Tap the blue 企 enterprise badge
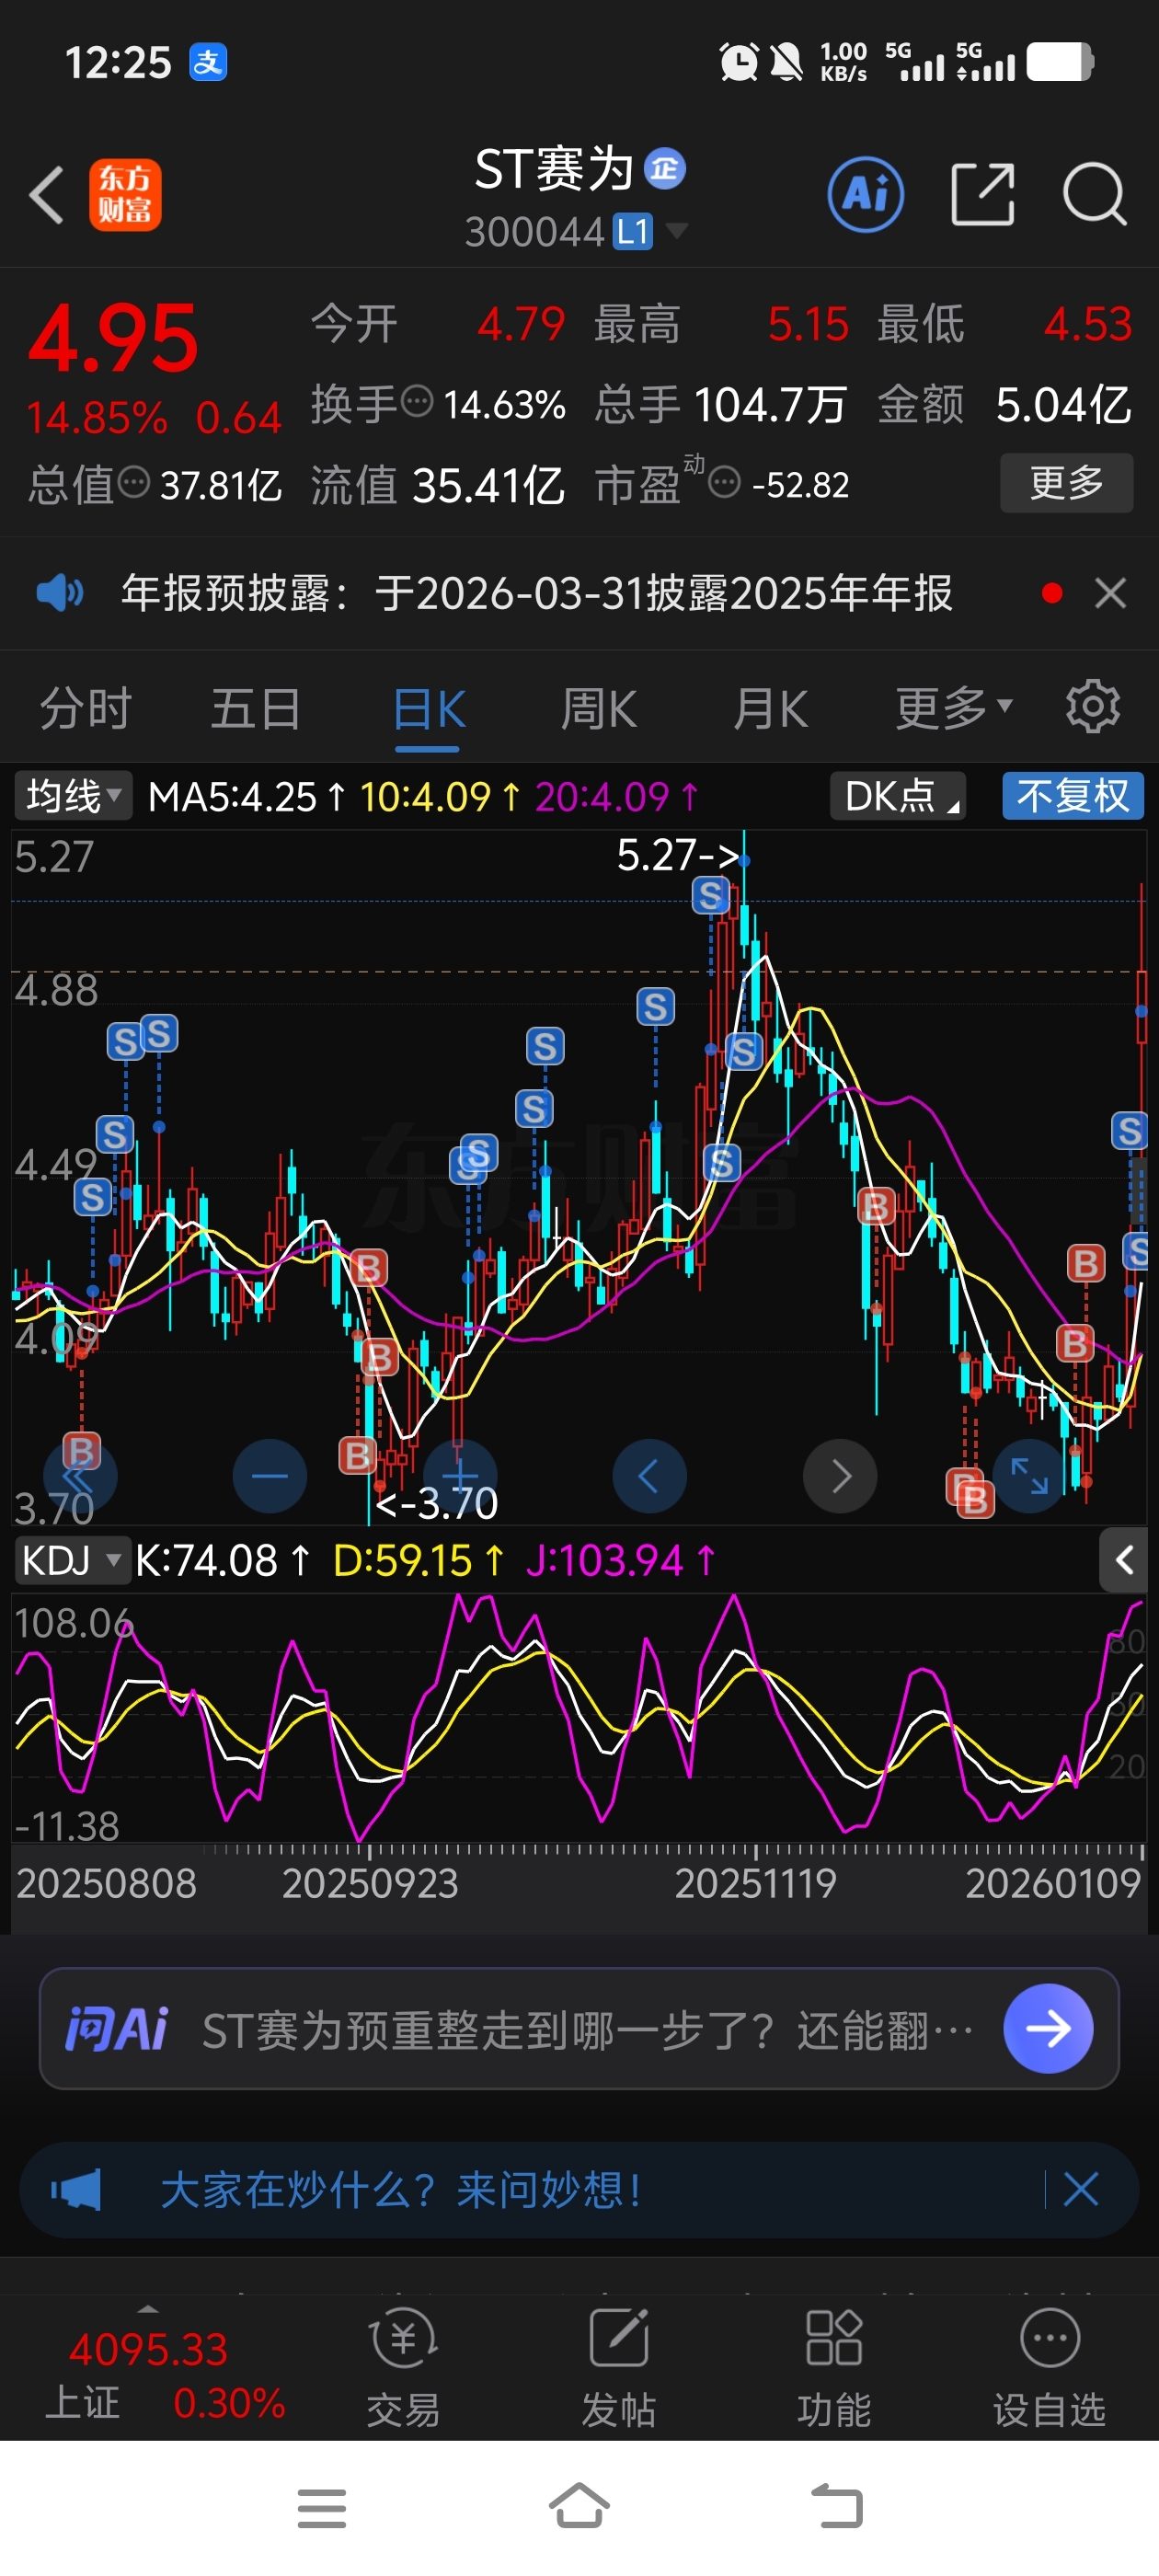 [x=665, y=168]
